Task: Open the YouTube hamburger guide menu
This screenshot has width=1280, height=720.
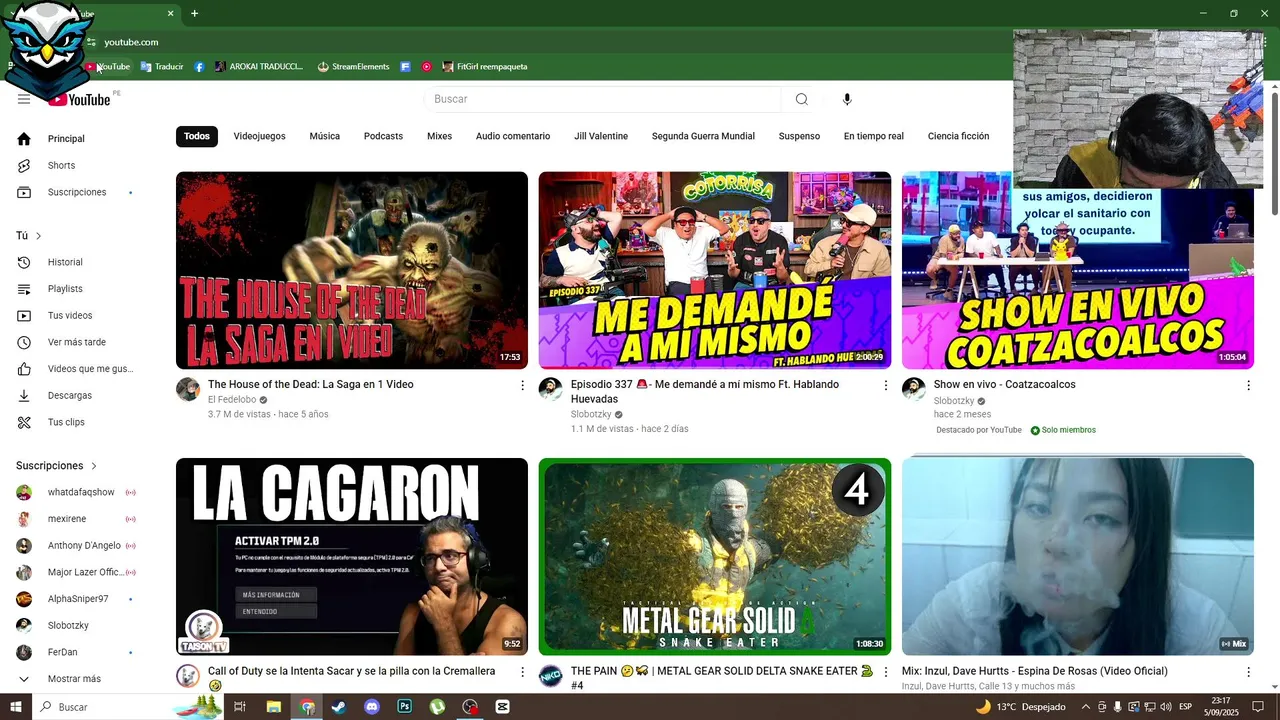Action: click(x=24, y=99)
